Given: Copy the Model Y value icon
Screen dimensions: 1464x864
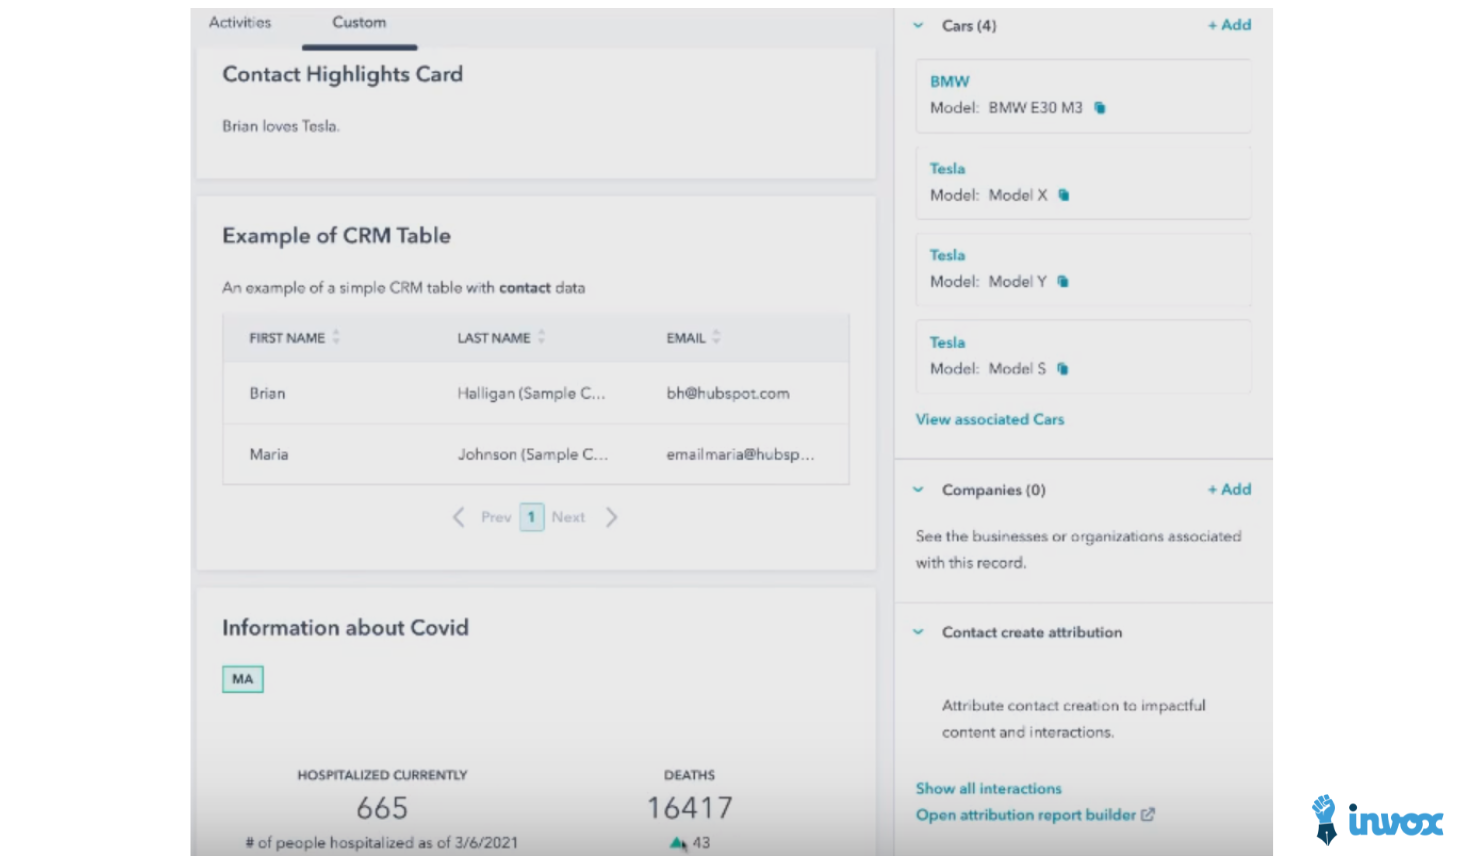Looking at the screenshot, I should pos(1063,282).
